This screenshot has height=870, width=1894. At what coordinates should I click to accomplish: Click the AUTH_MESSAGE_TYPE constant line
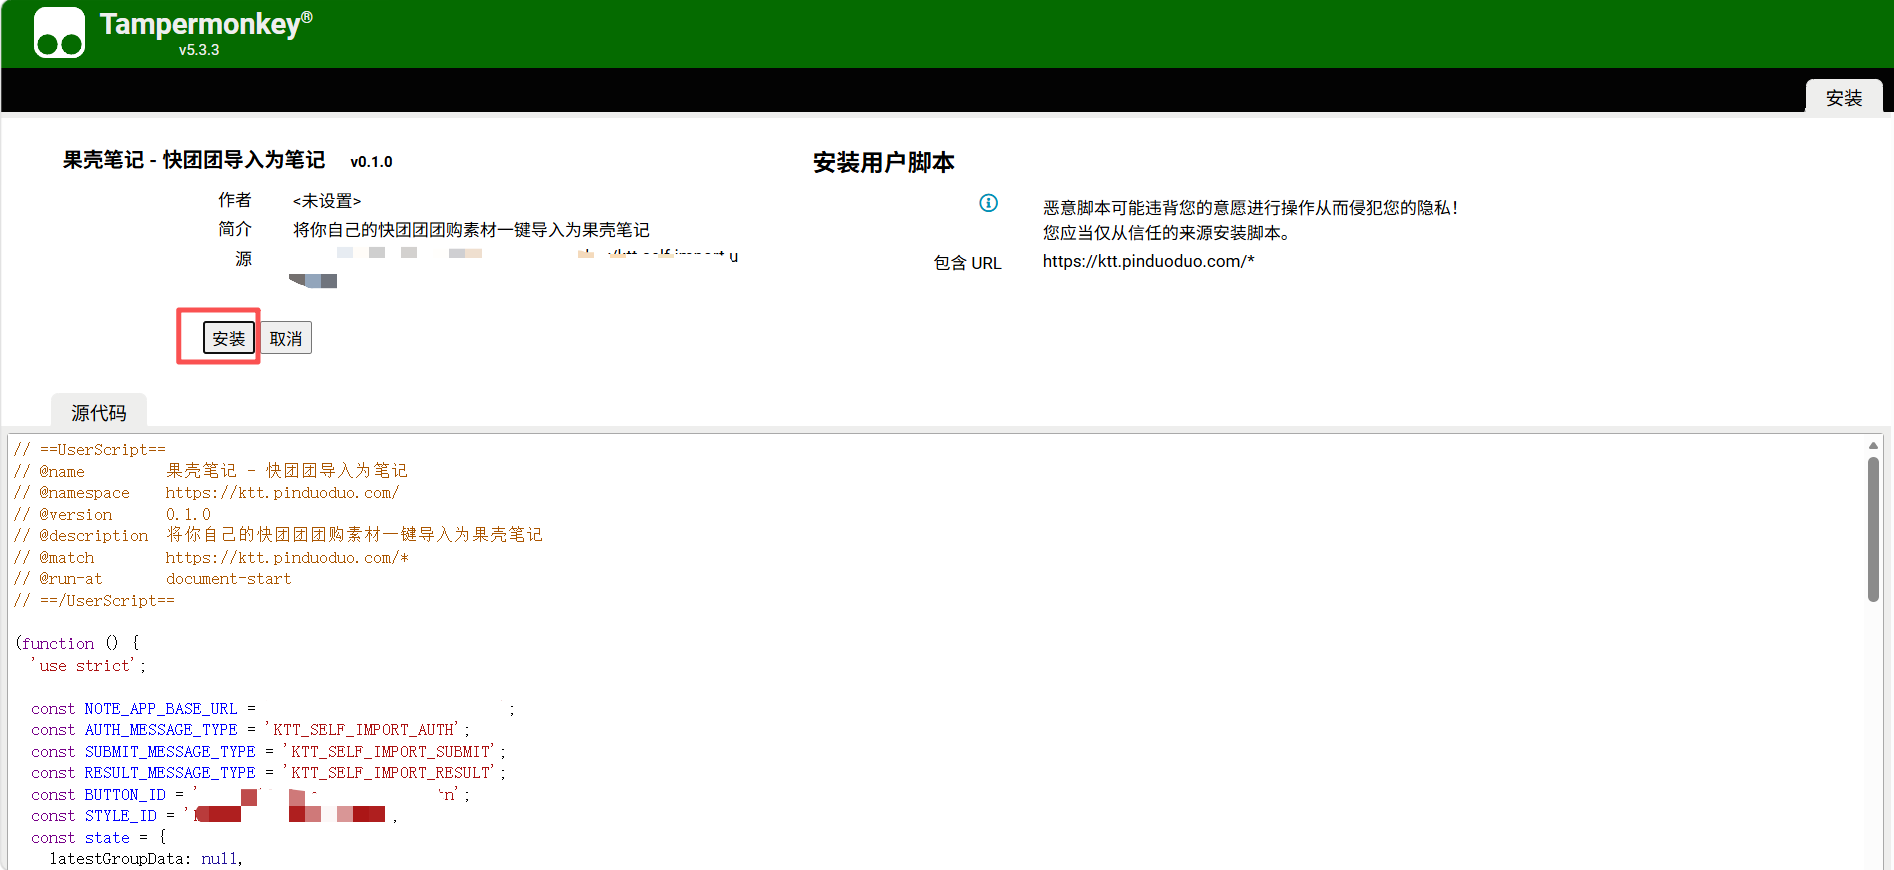coord(250,729)
